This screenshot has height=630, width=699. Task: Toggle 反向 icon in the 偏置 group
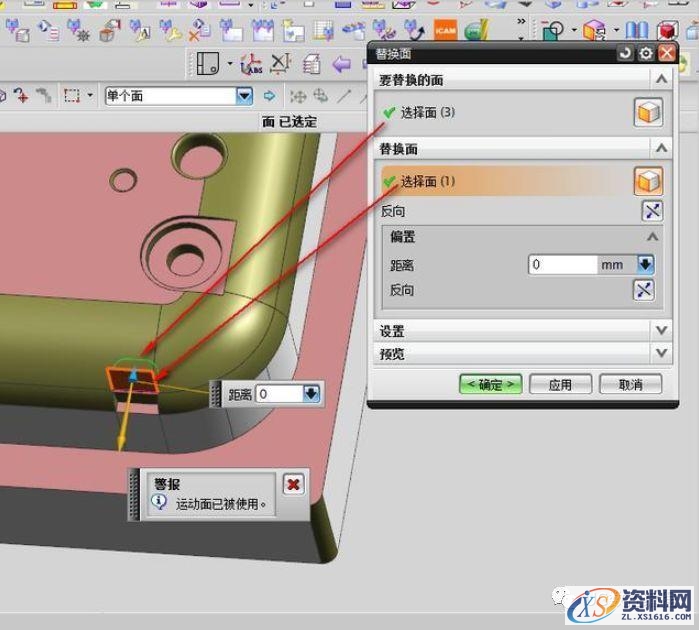pyautogui.click(x=645, y=290)
